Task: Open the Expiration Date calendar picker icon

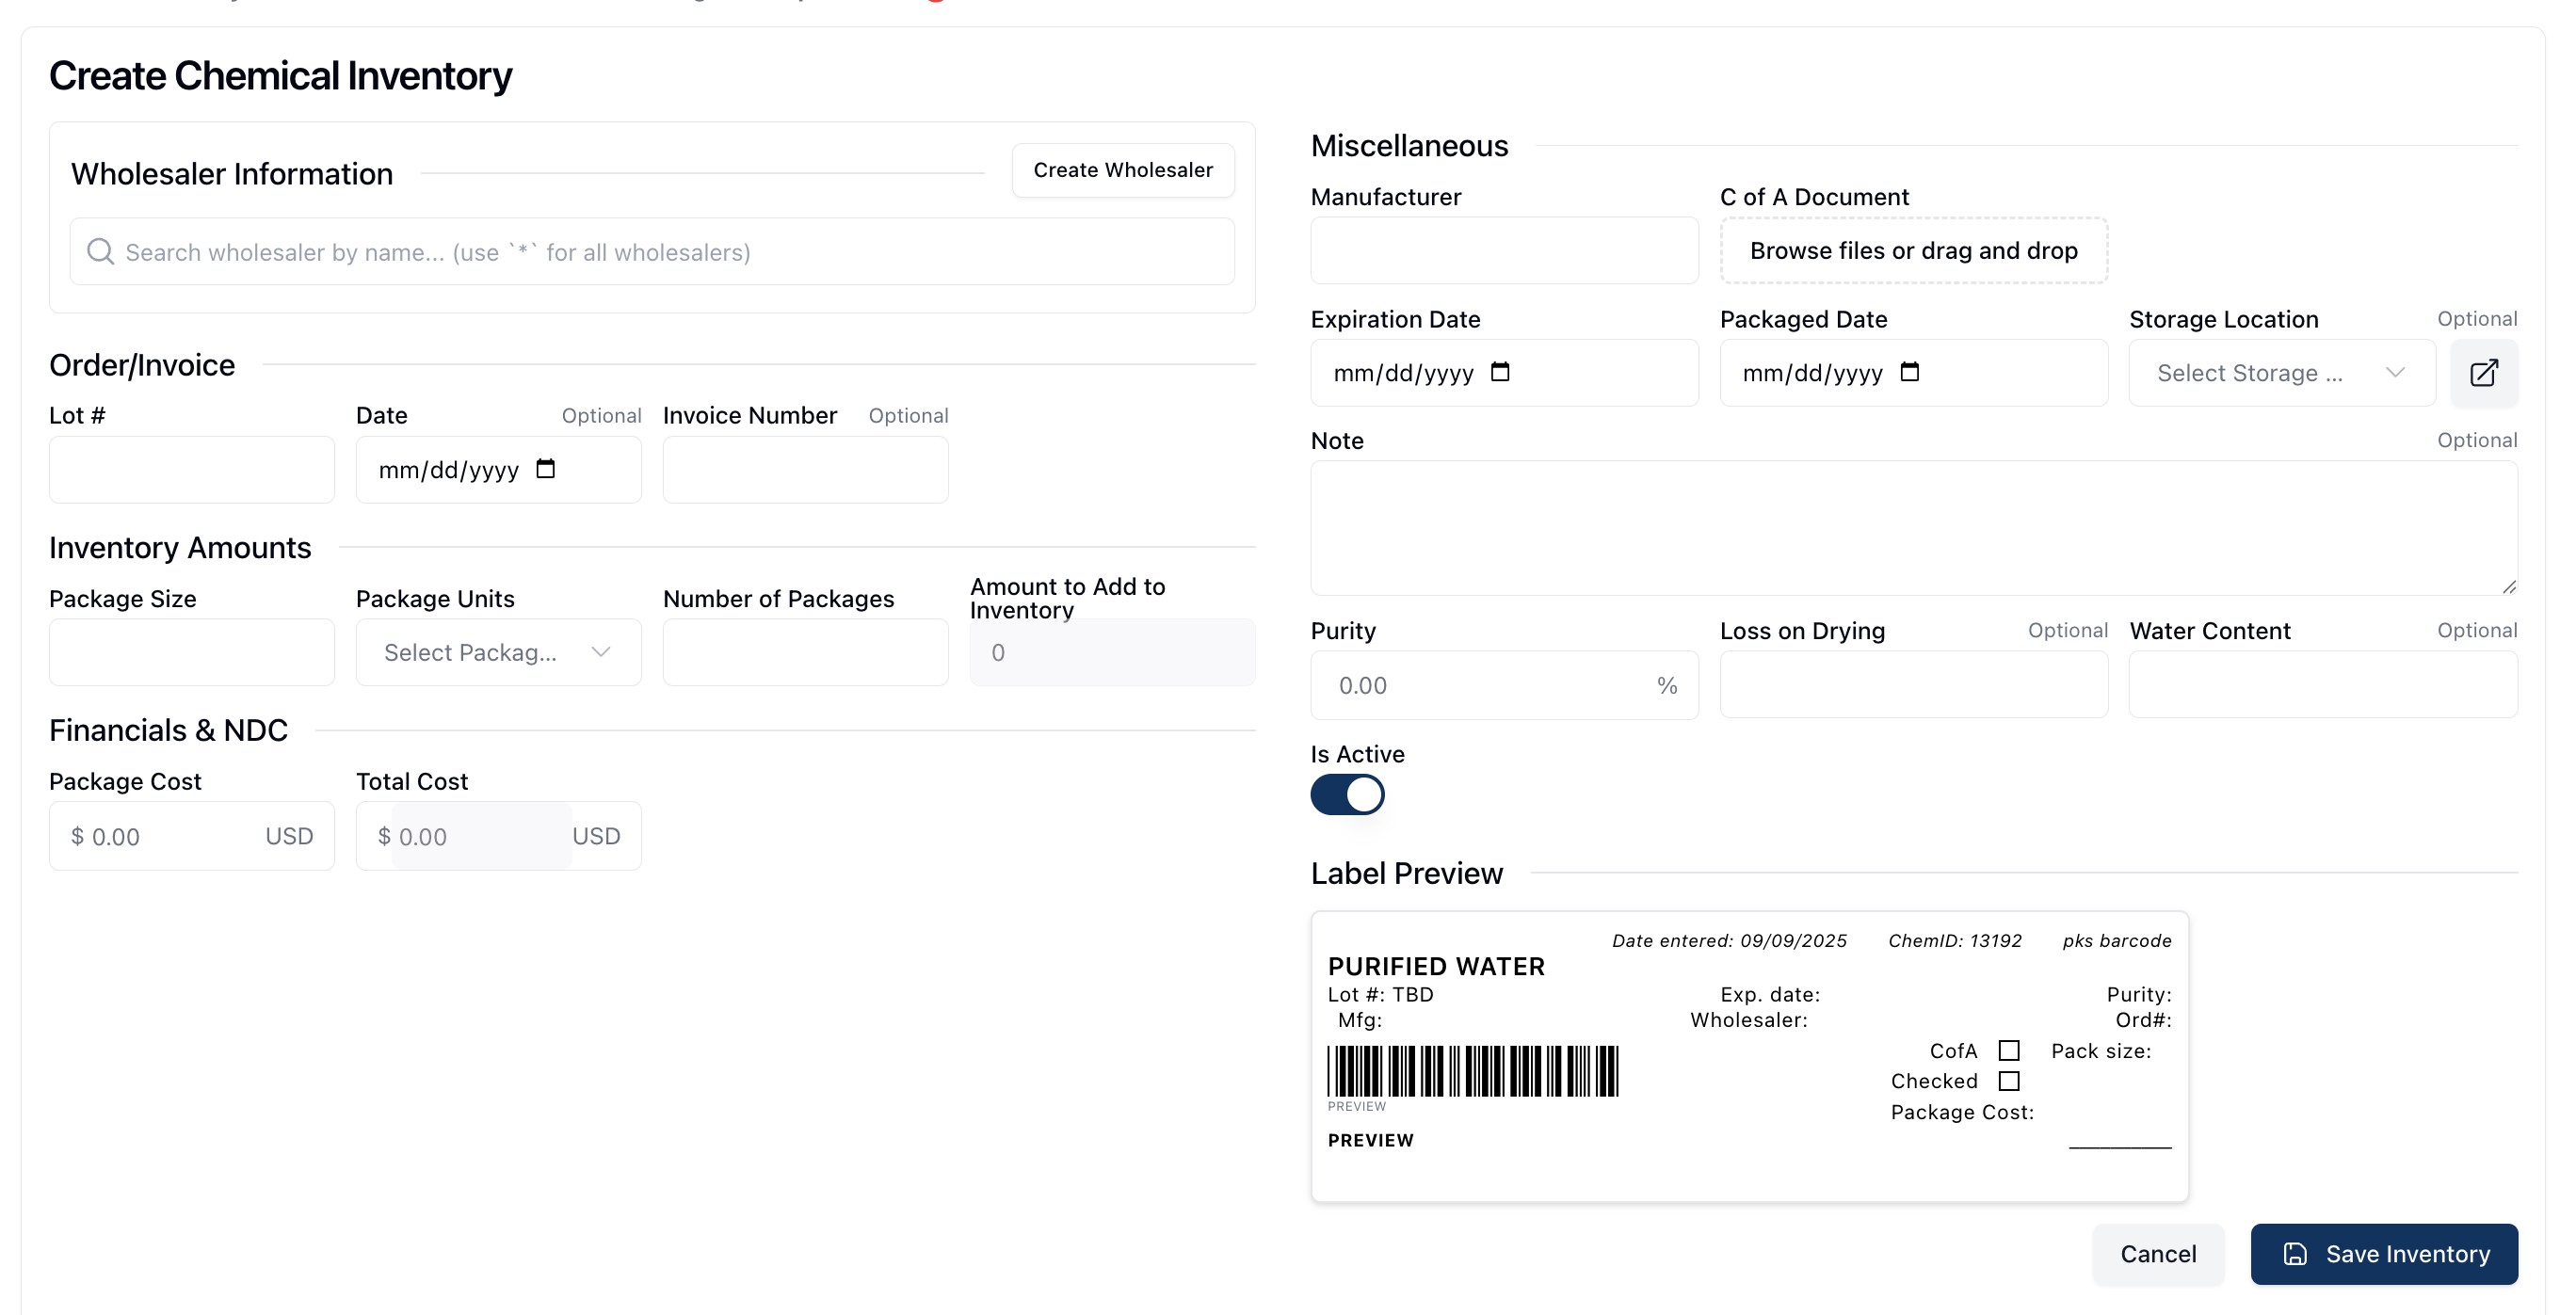Action: 1500,372
